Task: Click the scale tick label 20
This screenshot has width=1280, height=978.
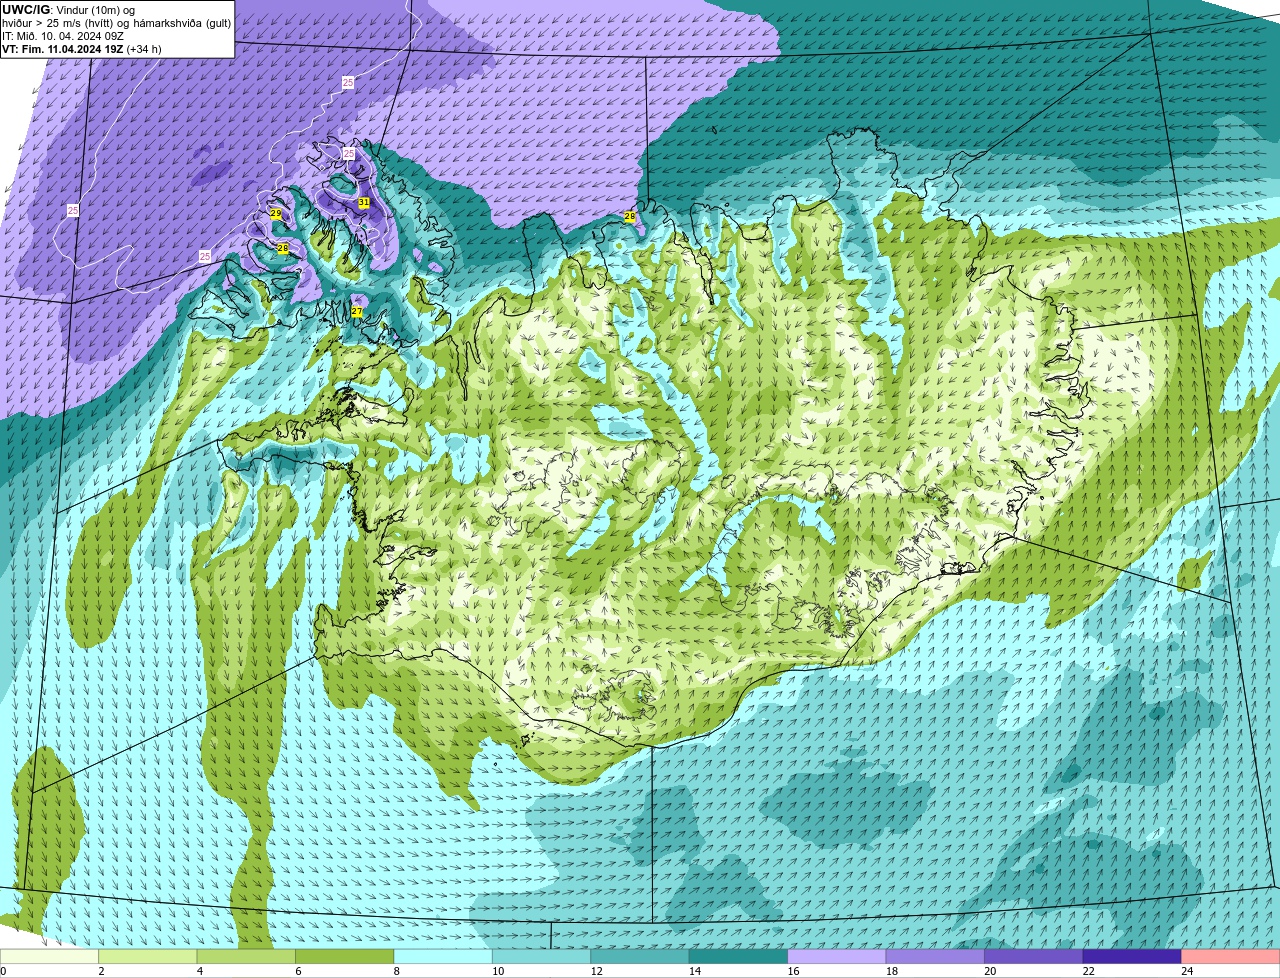Action: click(990, 971)
